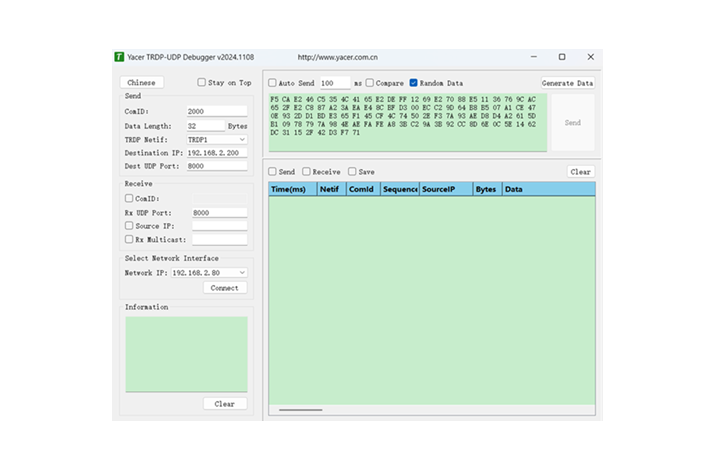Enable the Save checkbox in log filter
720x465 pixels.
(352, 171)
